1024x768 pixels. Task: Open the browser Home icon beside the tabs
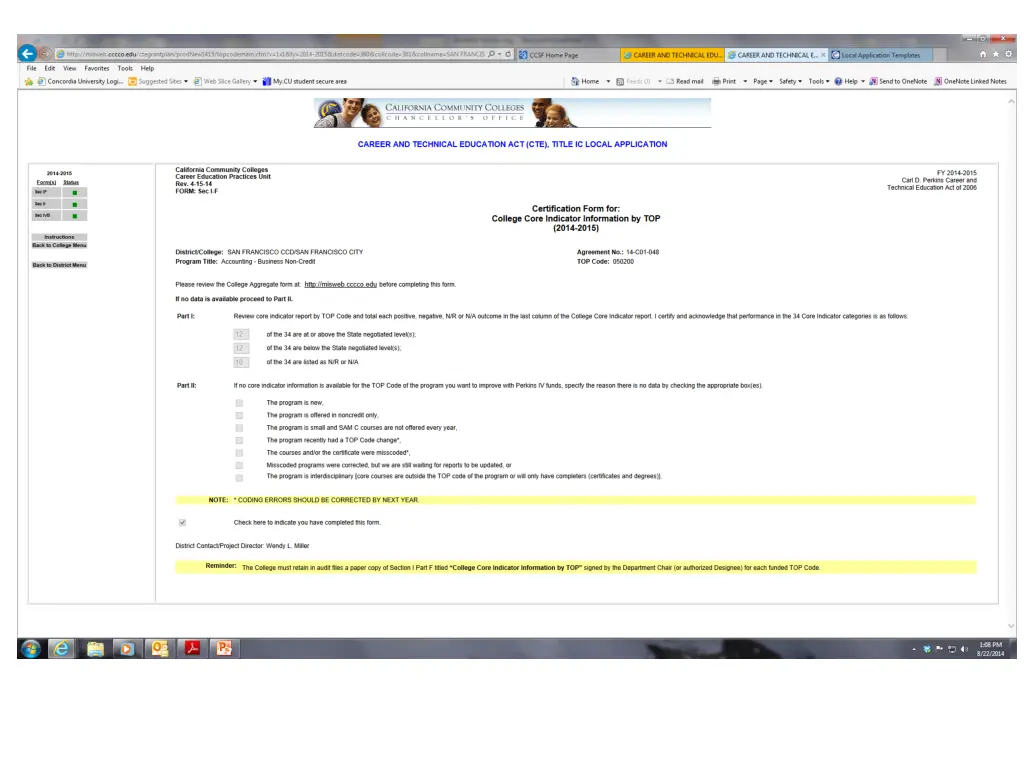983,54
